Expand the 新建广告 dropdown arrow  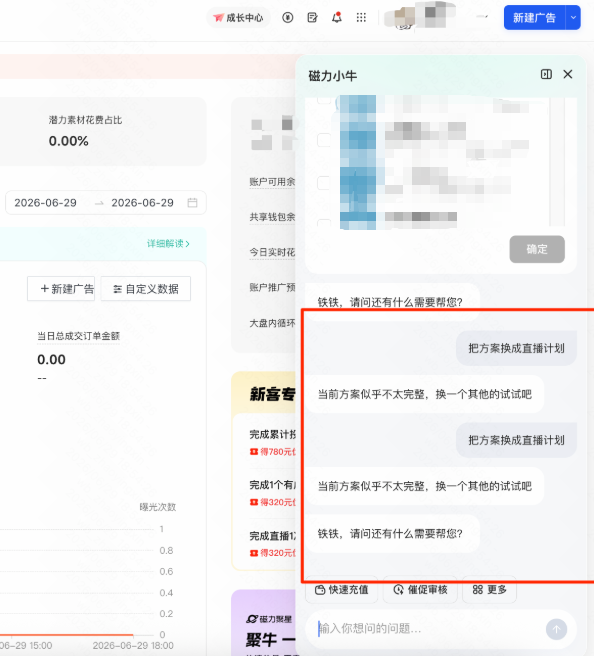[x=573, y=18]
